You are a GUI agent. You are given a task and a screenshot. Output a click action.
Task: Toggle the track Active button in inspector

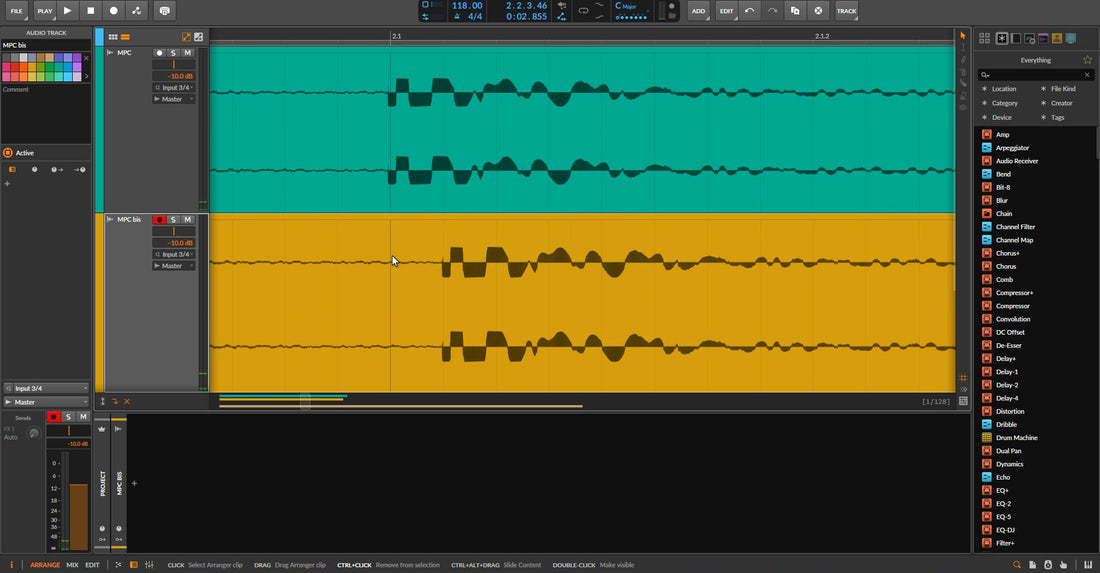point(8,153)
